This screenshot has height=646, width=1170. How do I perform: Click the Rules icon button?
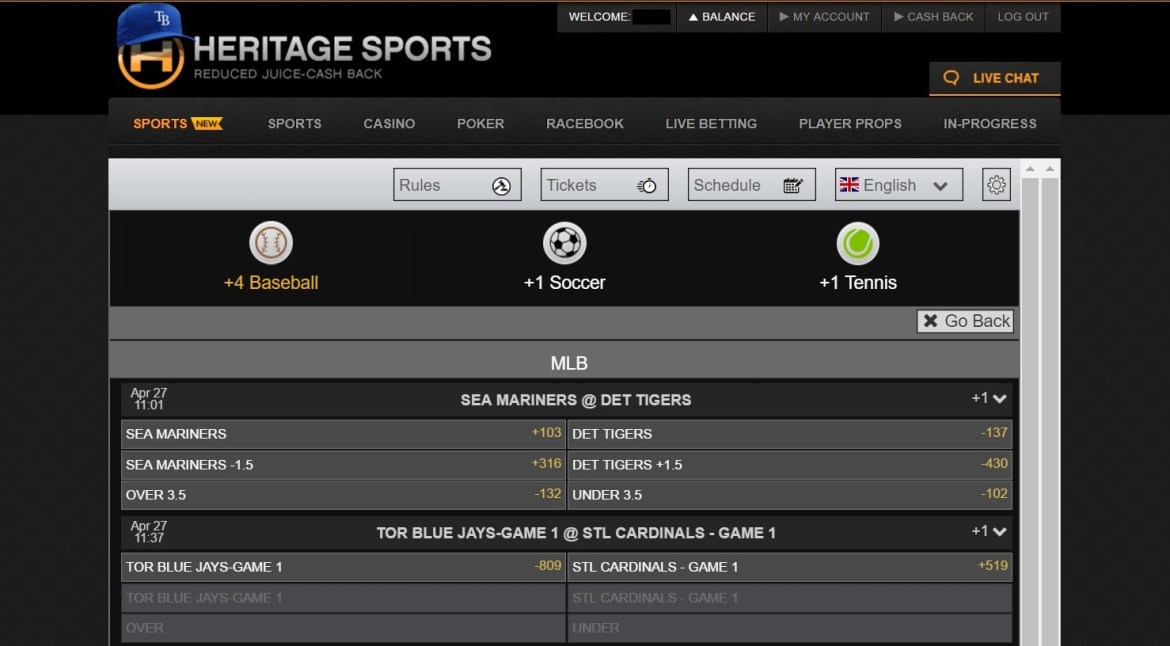click(x=457, y=185)
